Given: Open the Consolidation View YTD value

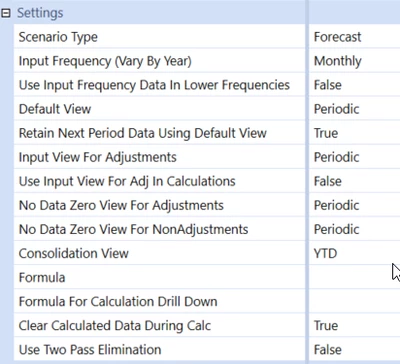Looking at the screenshot, I should click(x=355, y=253).
